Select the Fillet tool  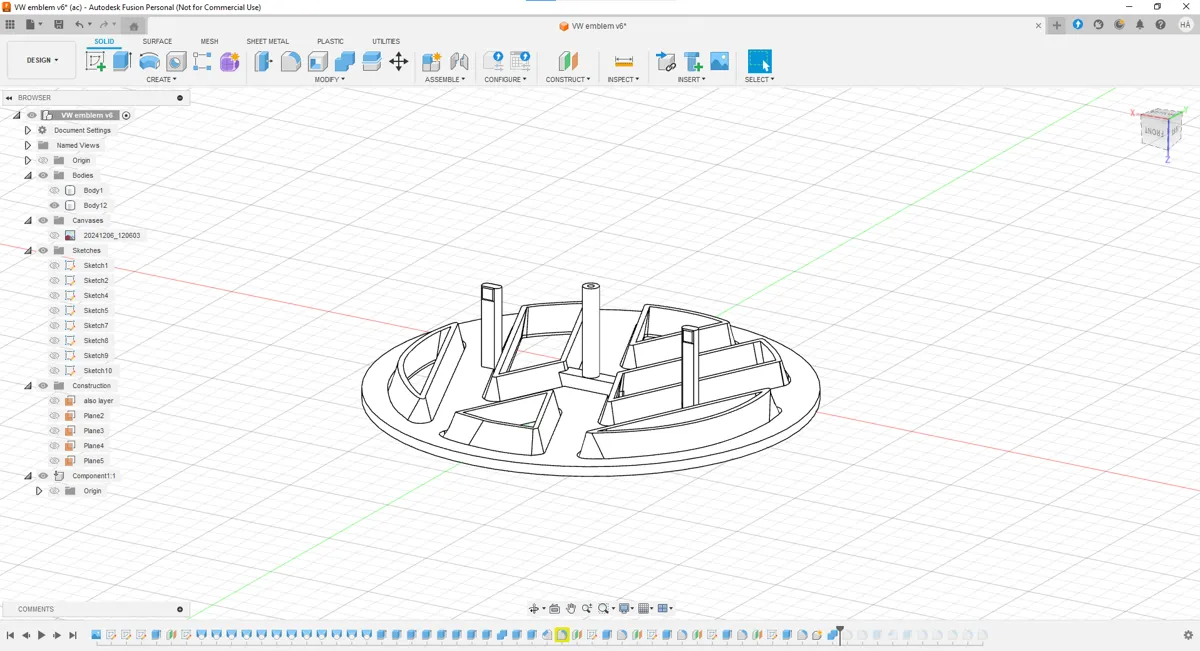coord(290,62)
